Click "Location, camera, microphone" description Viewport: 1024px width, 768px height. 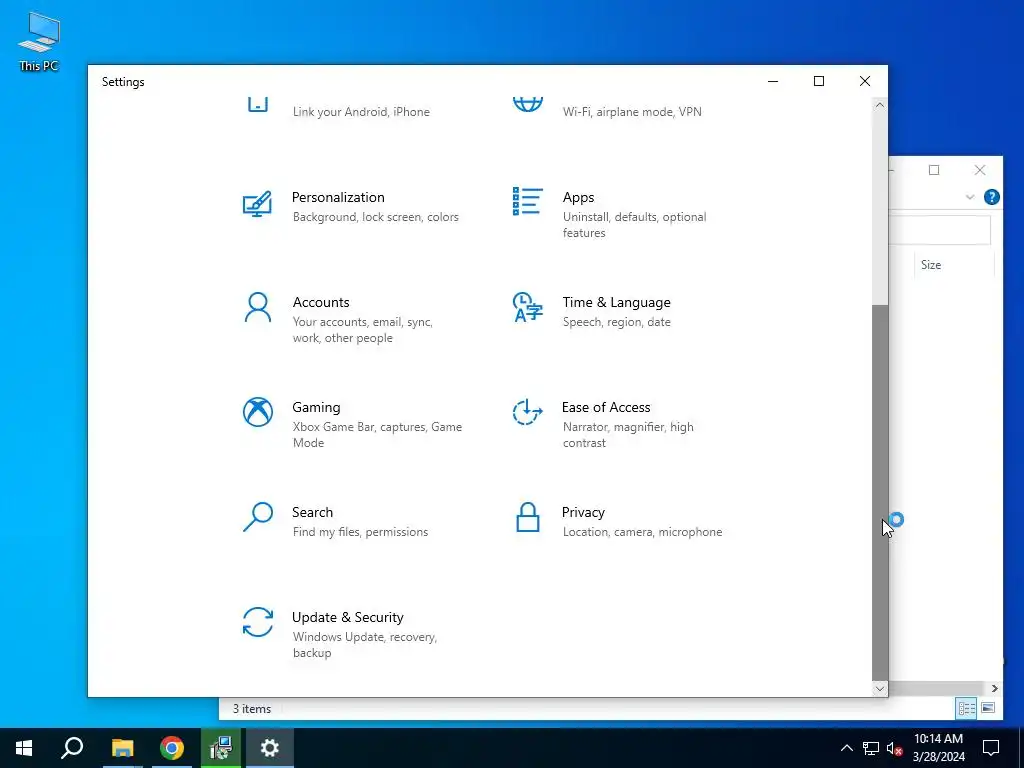pos(642,532)
